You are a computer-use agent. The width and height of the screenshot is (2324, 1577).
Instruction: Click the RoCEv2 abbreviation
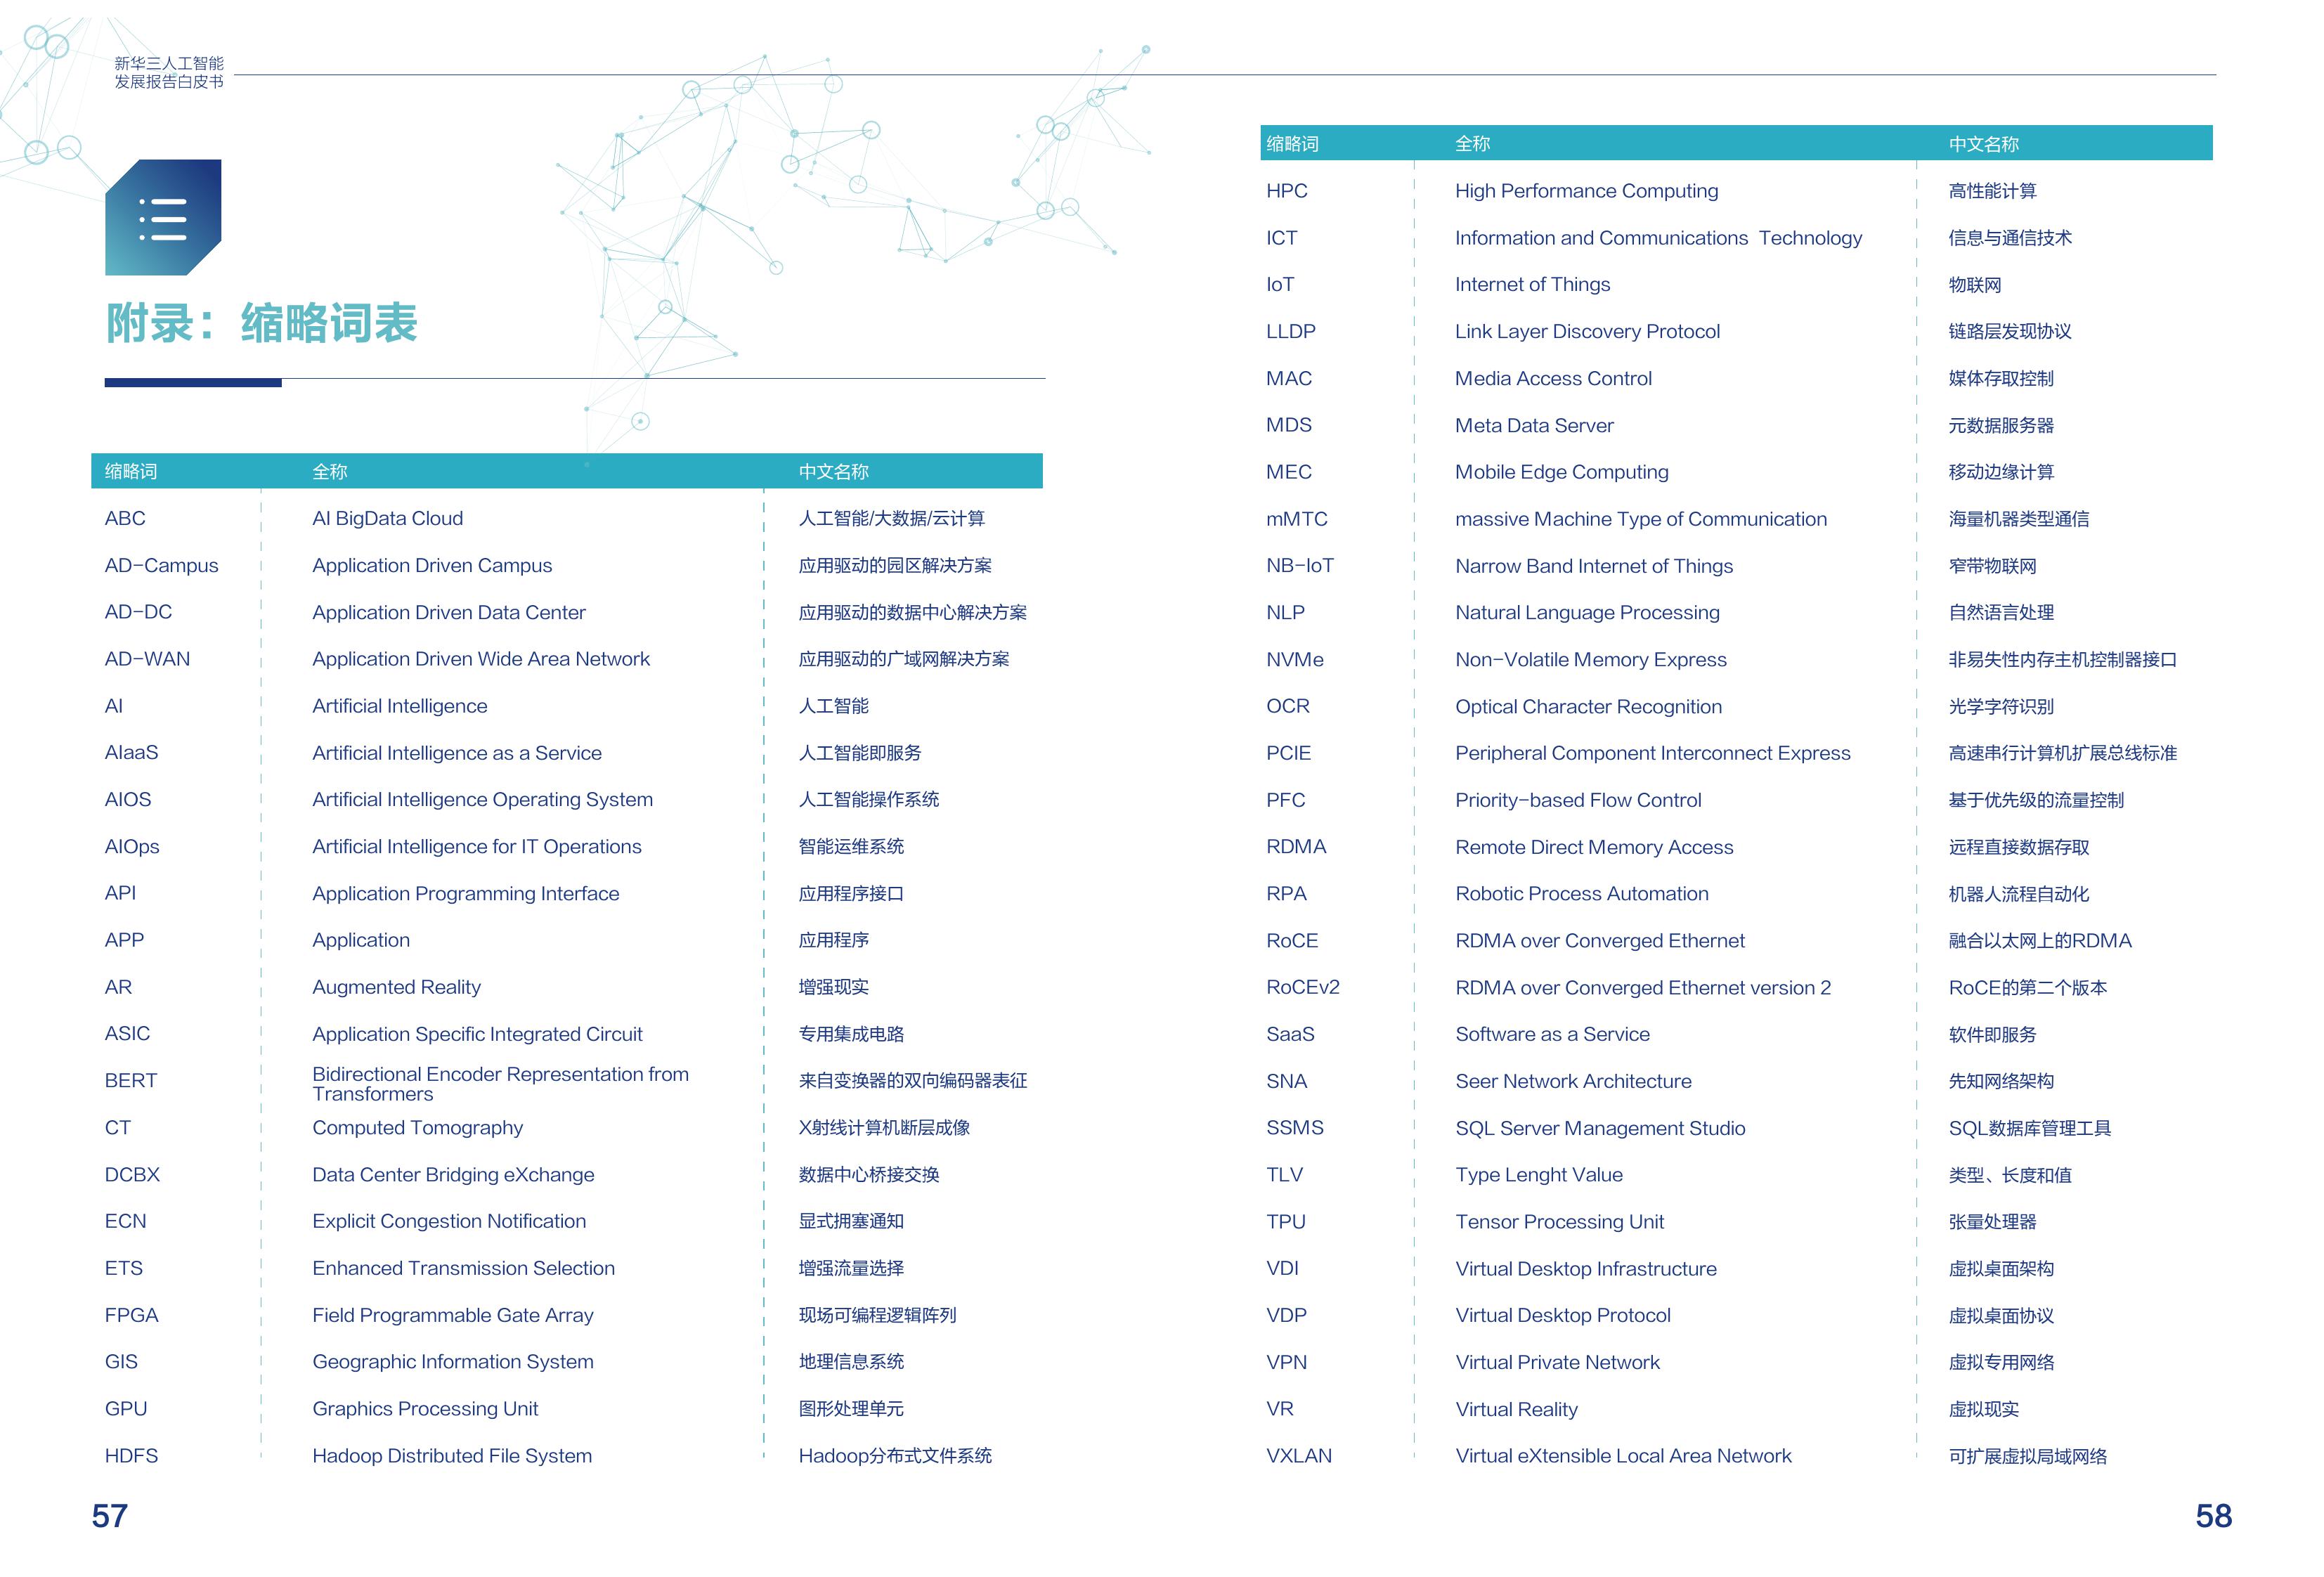(1302, 987)
